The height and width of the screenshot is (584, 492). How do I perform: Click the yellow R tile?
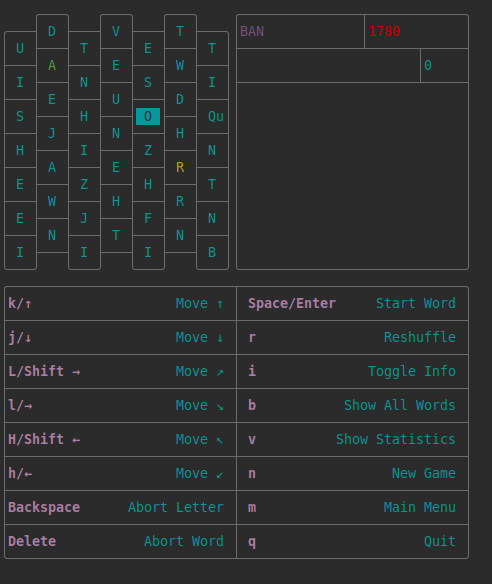(180, 167)
